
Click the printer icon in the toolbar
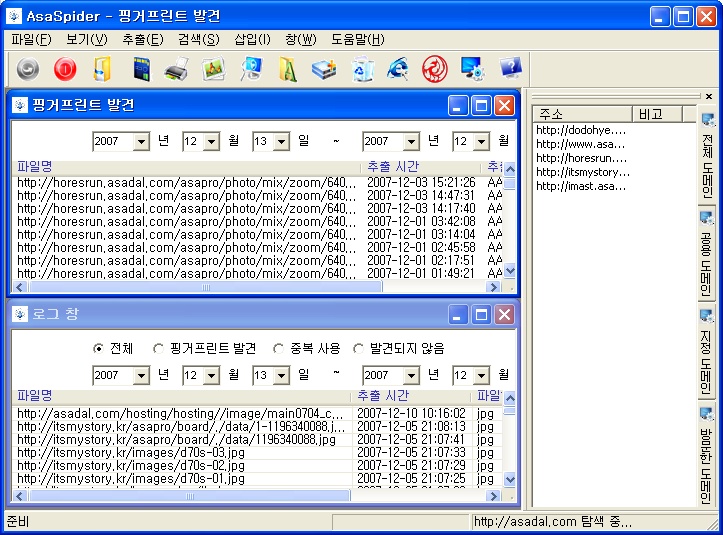point(176,70)
